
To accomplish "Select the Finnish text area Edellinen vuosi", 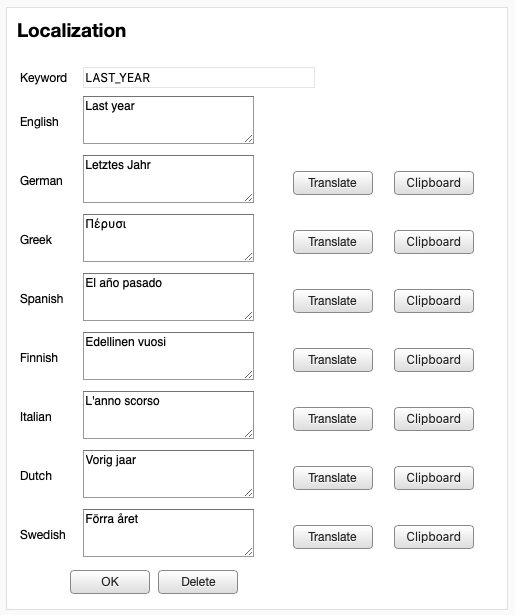I will 168,356.
